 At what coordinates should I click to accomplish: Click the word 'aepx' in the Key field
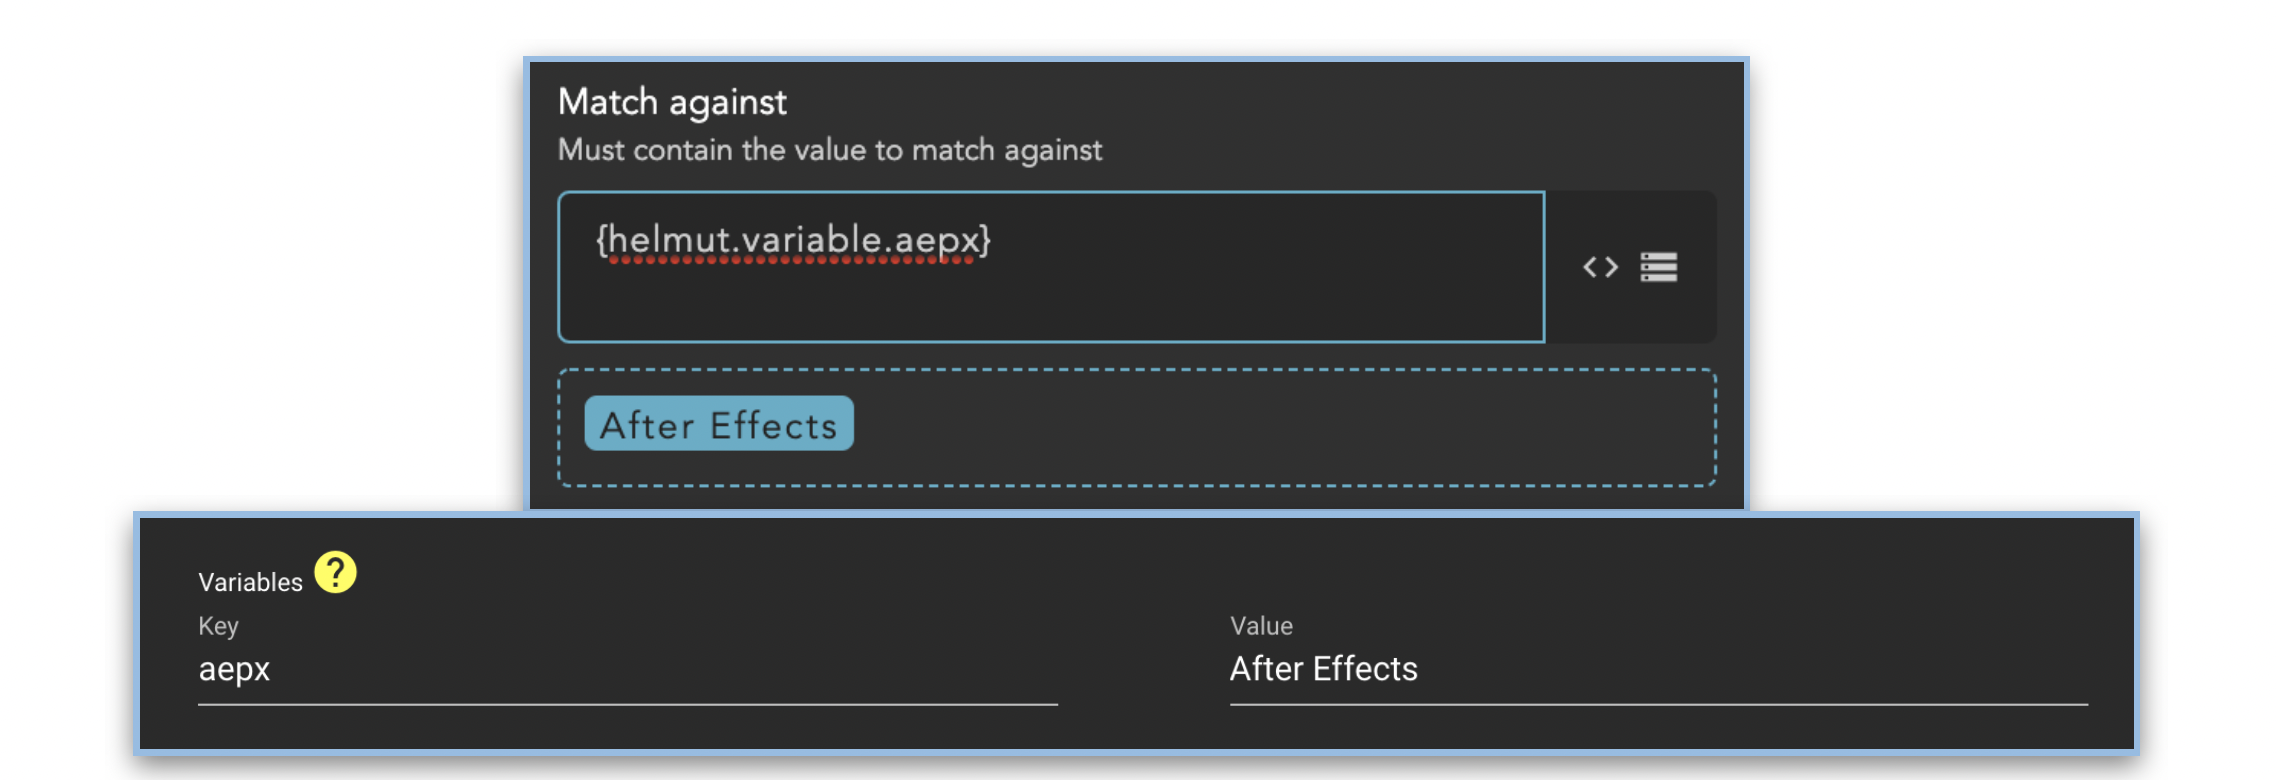click(x=234, y=669)
